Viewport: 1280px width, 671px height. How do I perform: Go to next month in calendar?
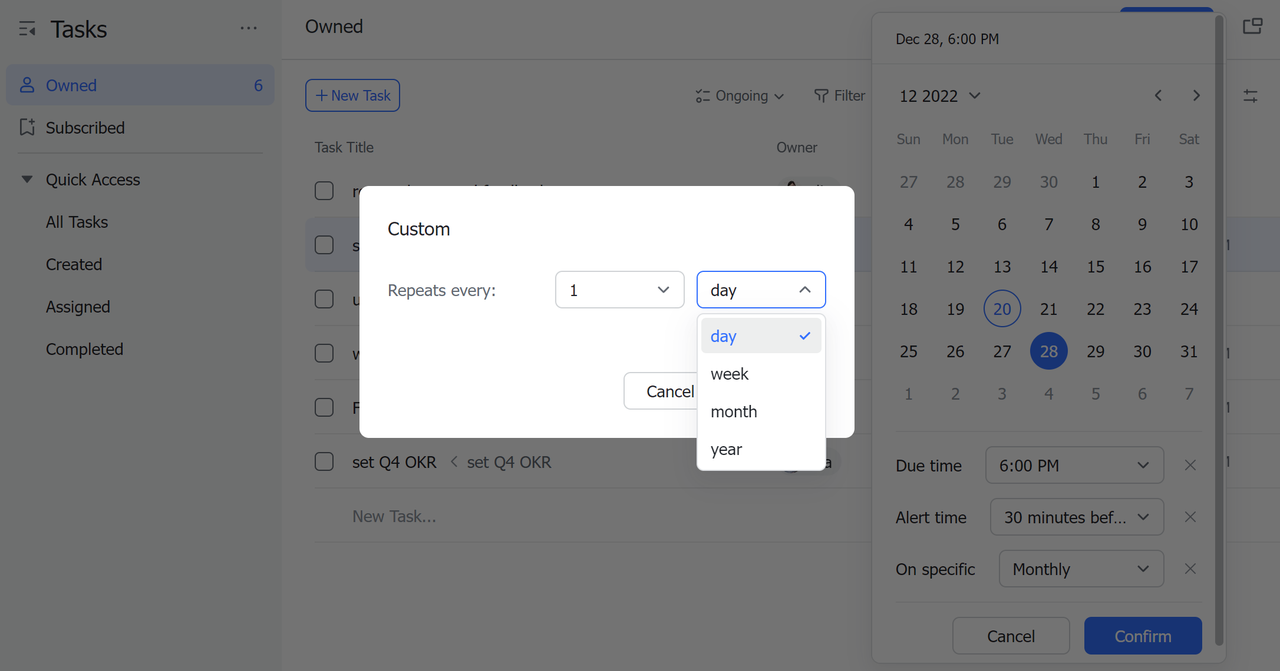1196,96
